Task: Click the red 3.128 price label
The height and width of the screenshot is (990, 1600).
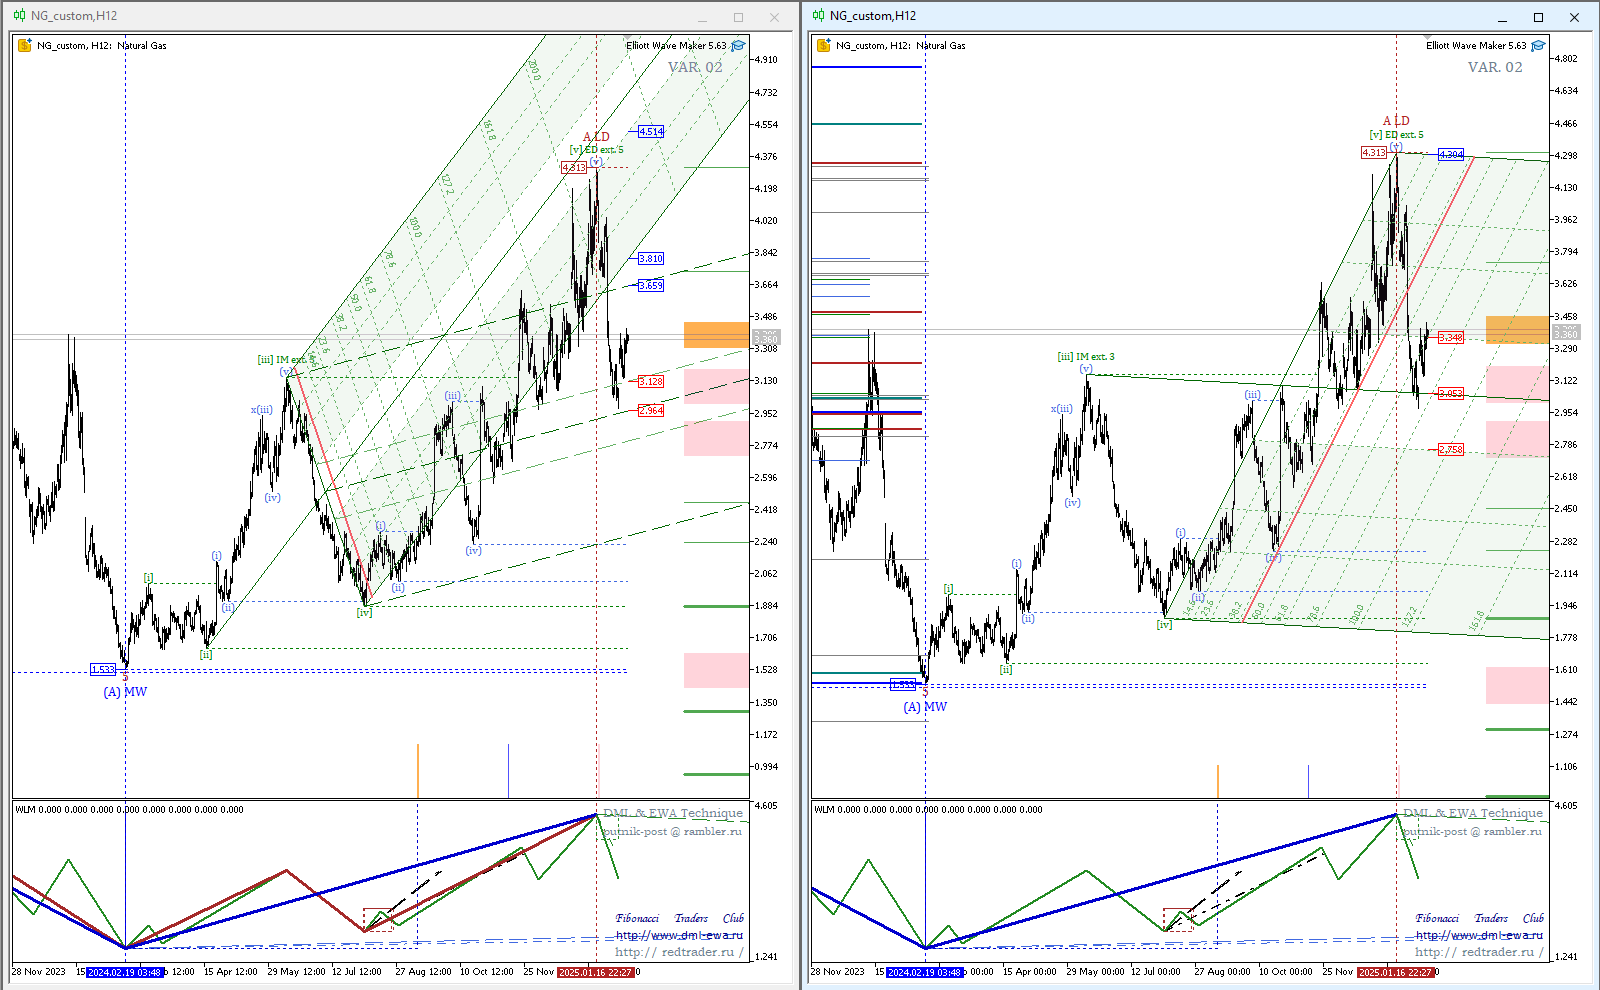Action: [651, 382]
